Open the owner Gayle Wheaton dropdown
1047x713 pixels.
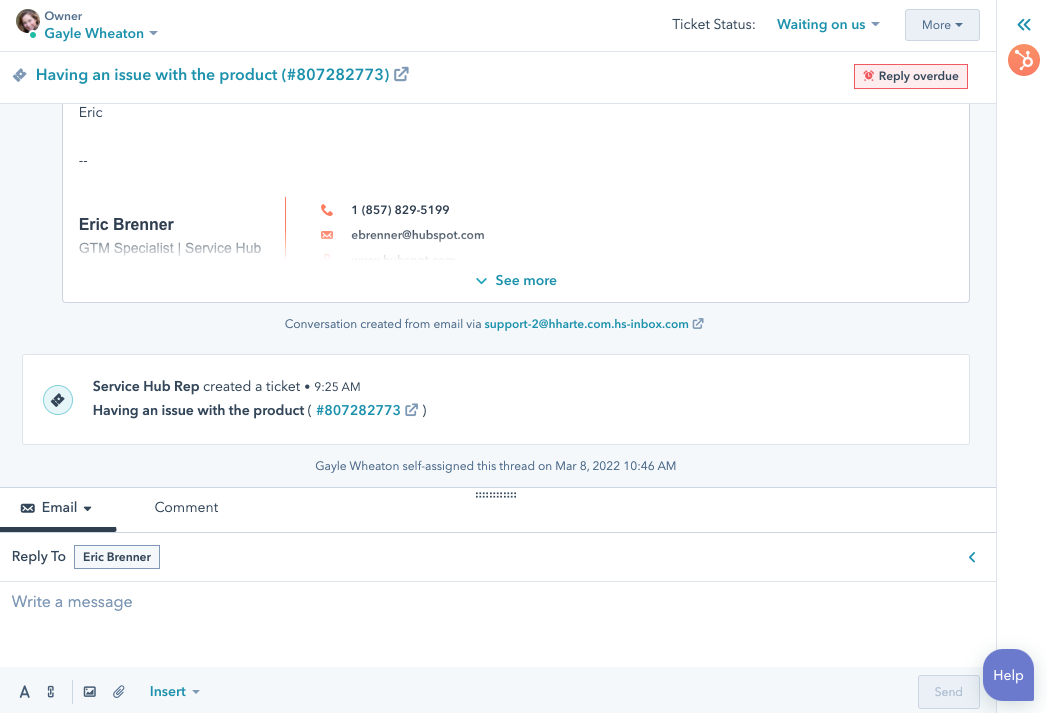coord(101,34)
